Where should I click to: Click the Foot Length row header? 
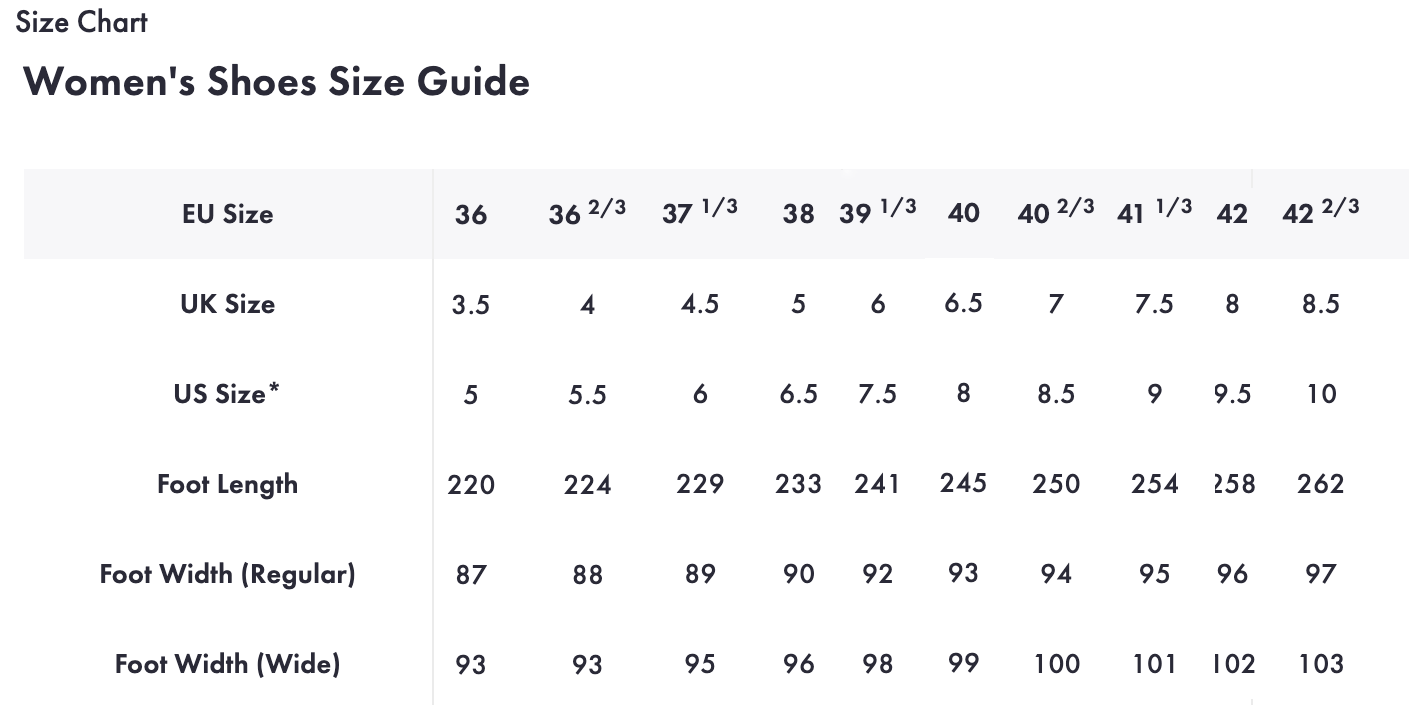227,484
